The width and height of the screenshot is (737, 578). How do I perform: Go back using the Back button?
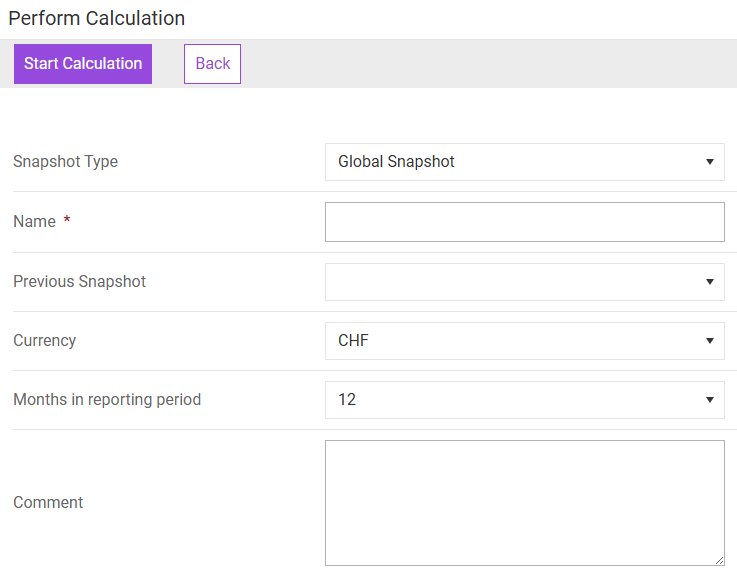coord(212,64)
